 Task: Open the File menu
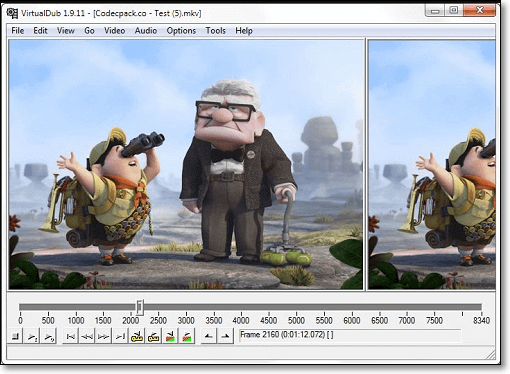point(18,31)
